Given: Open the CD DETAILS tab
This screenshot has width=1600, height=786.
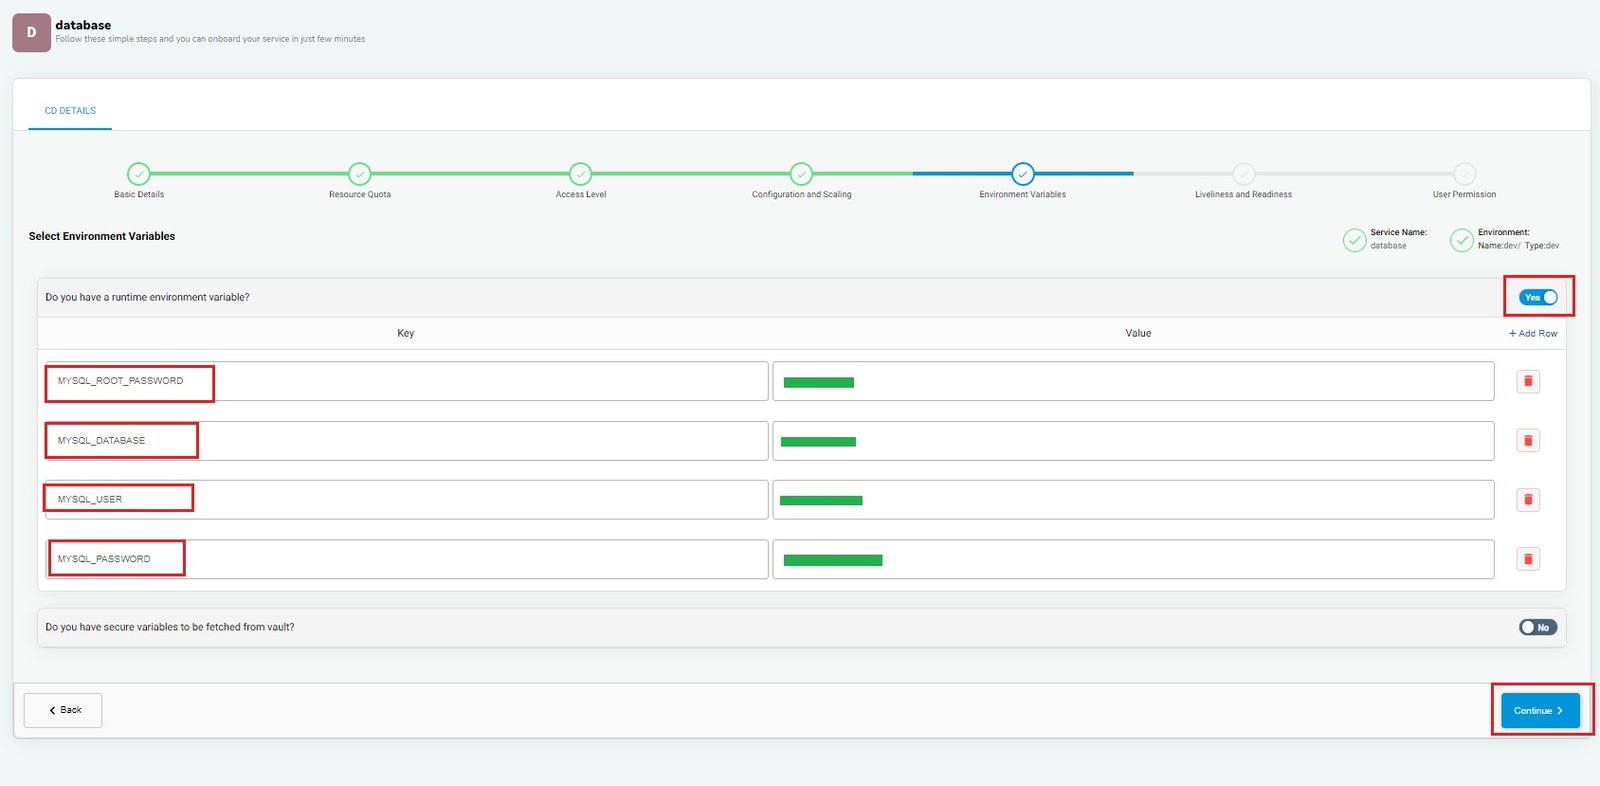Looking at the screenshot, I should coord(70,111).
